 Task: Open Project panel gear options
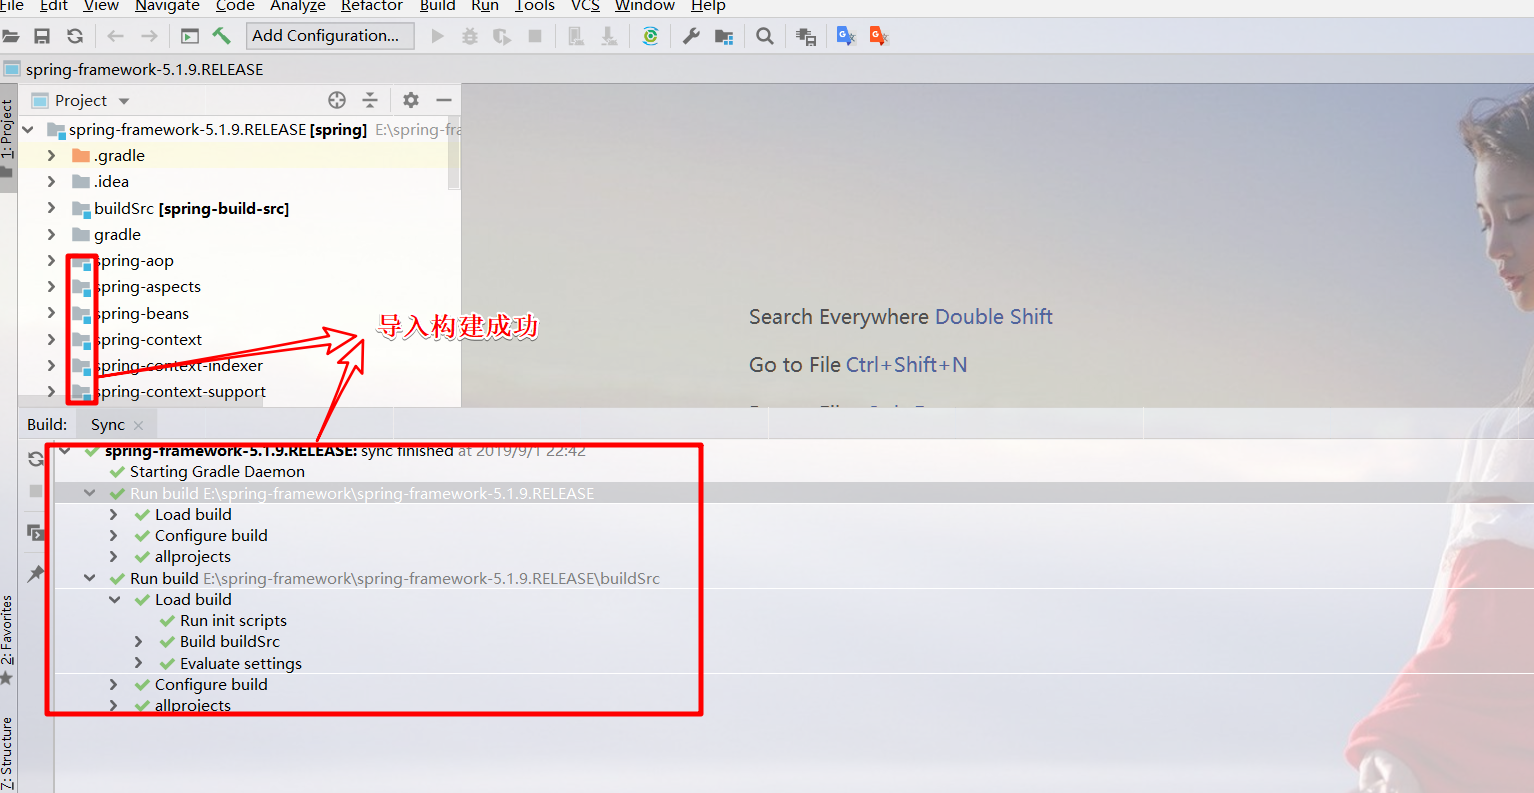[x=411, y=100]
